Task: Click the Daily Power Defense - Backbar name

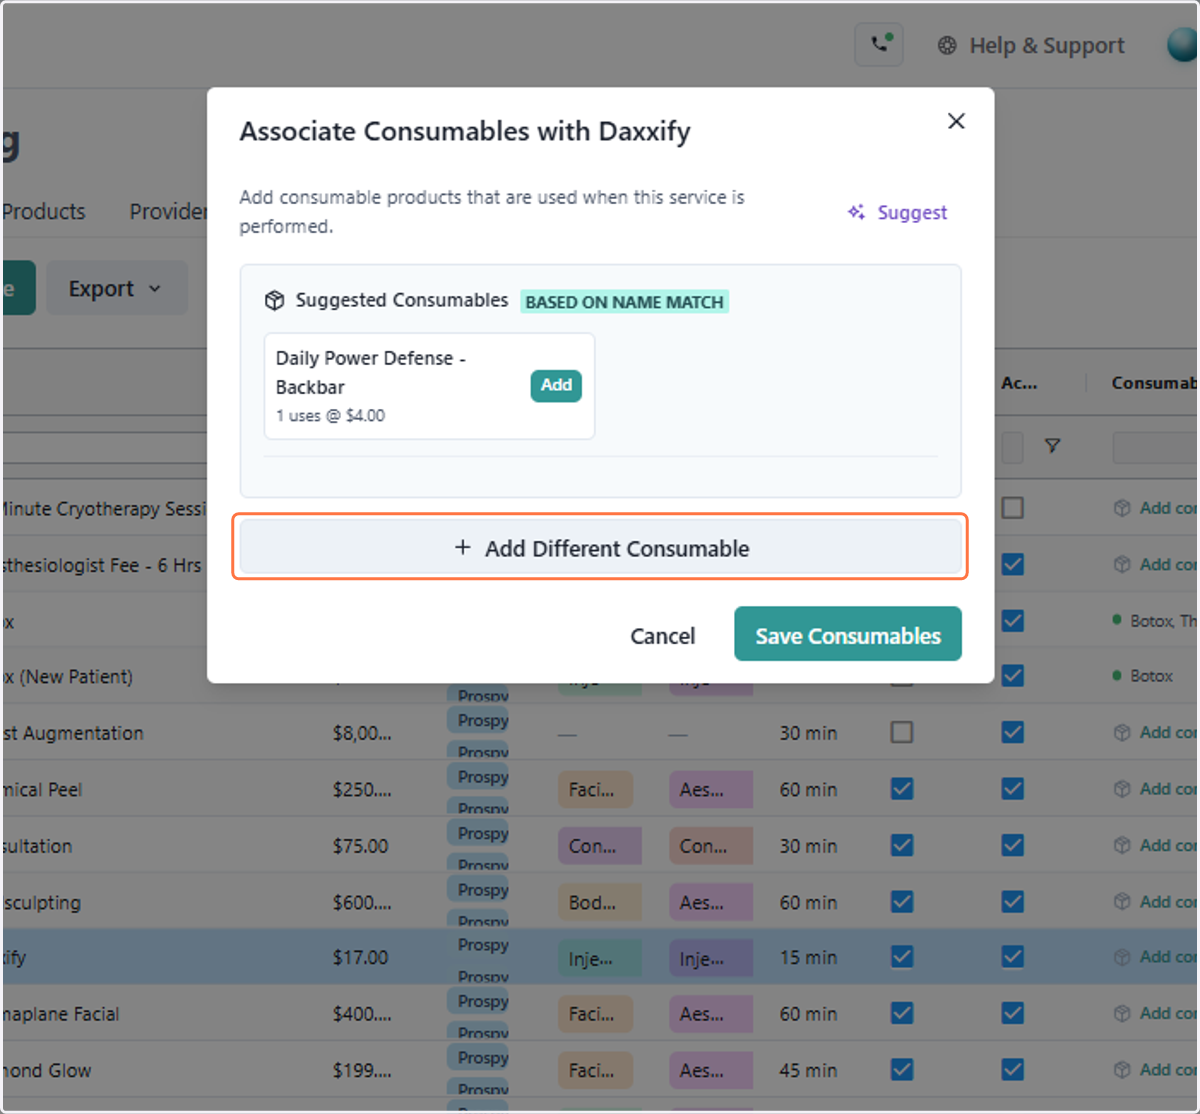Action: 371,372
